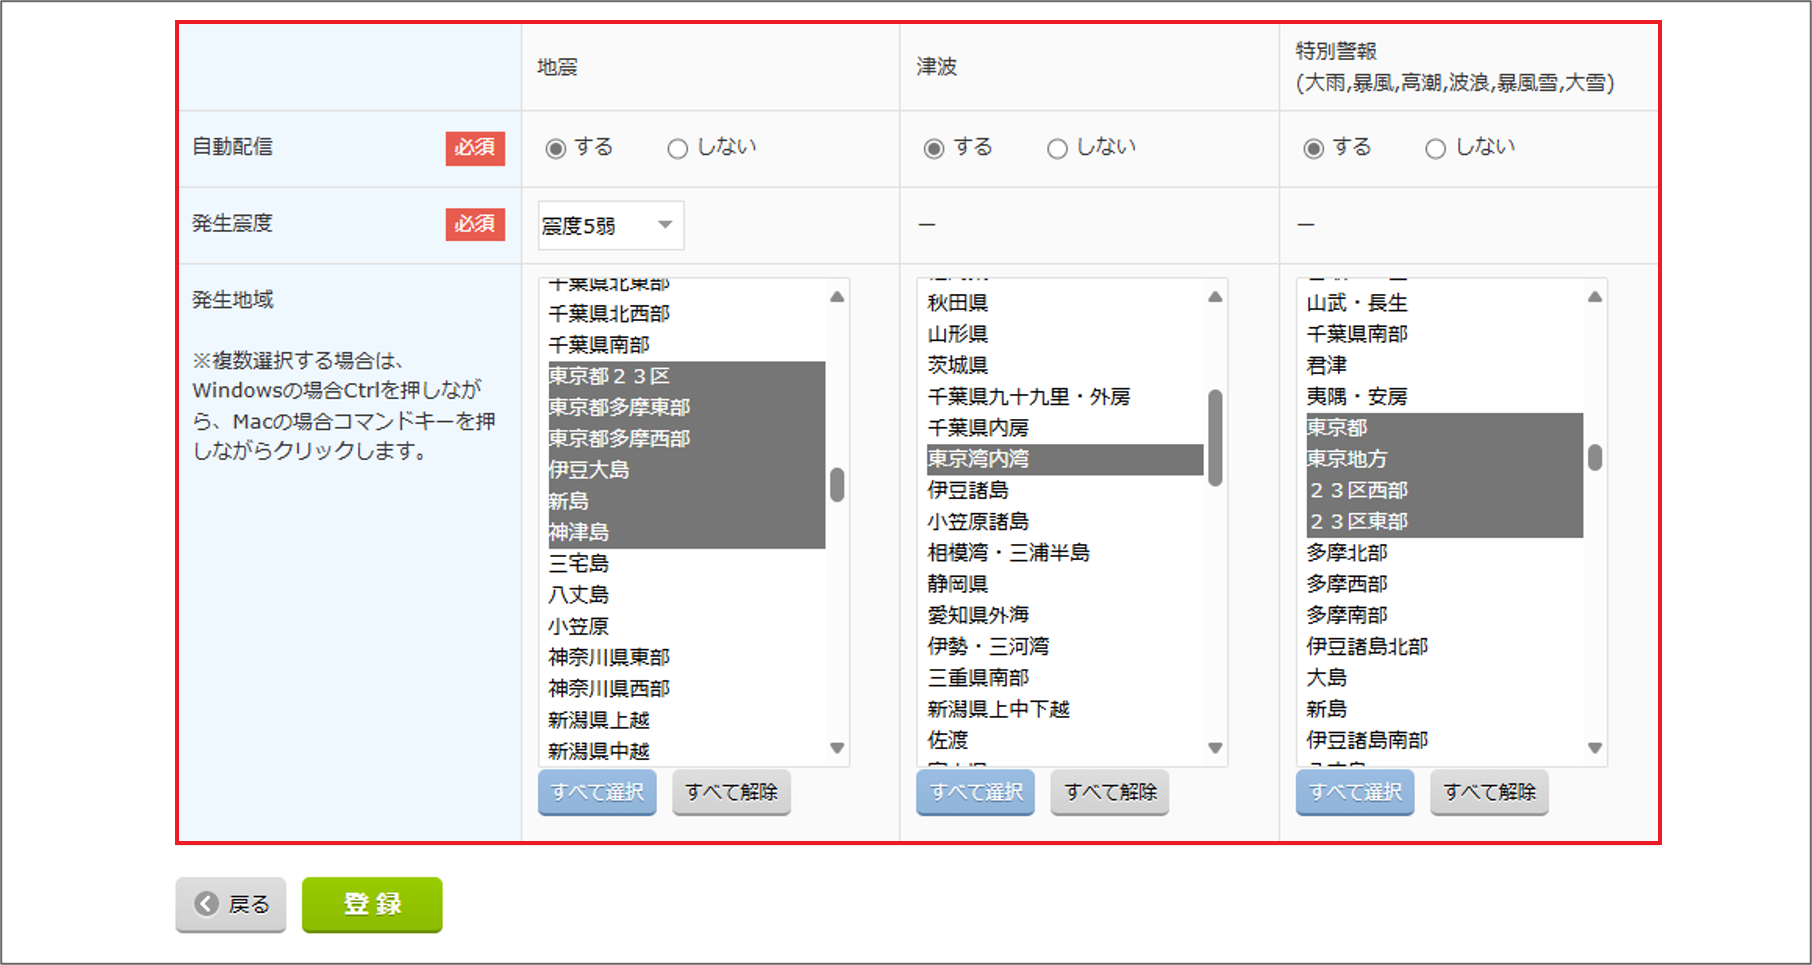1812x965 pixels.
Task: Click すべて選択 under the 津波 region list
Action: click(x=976, y=792)
